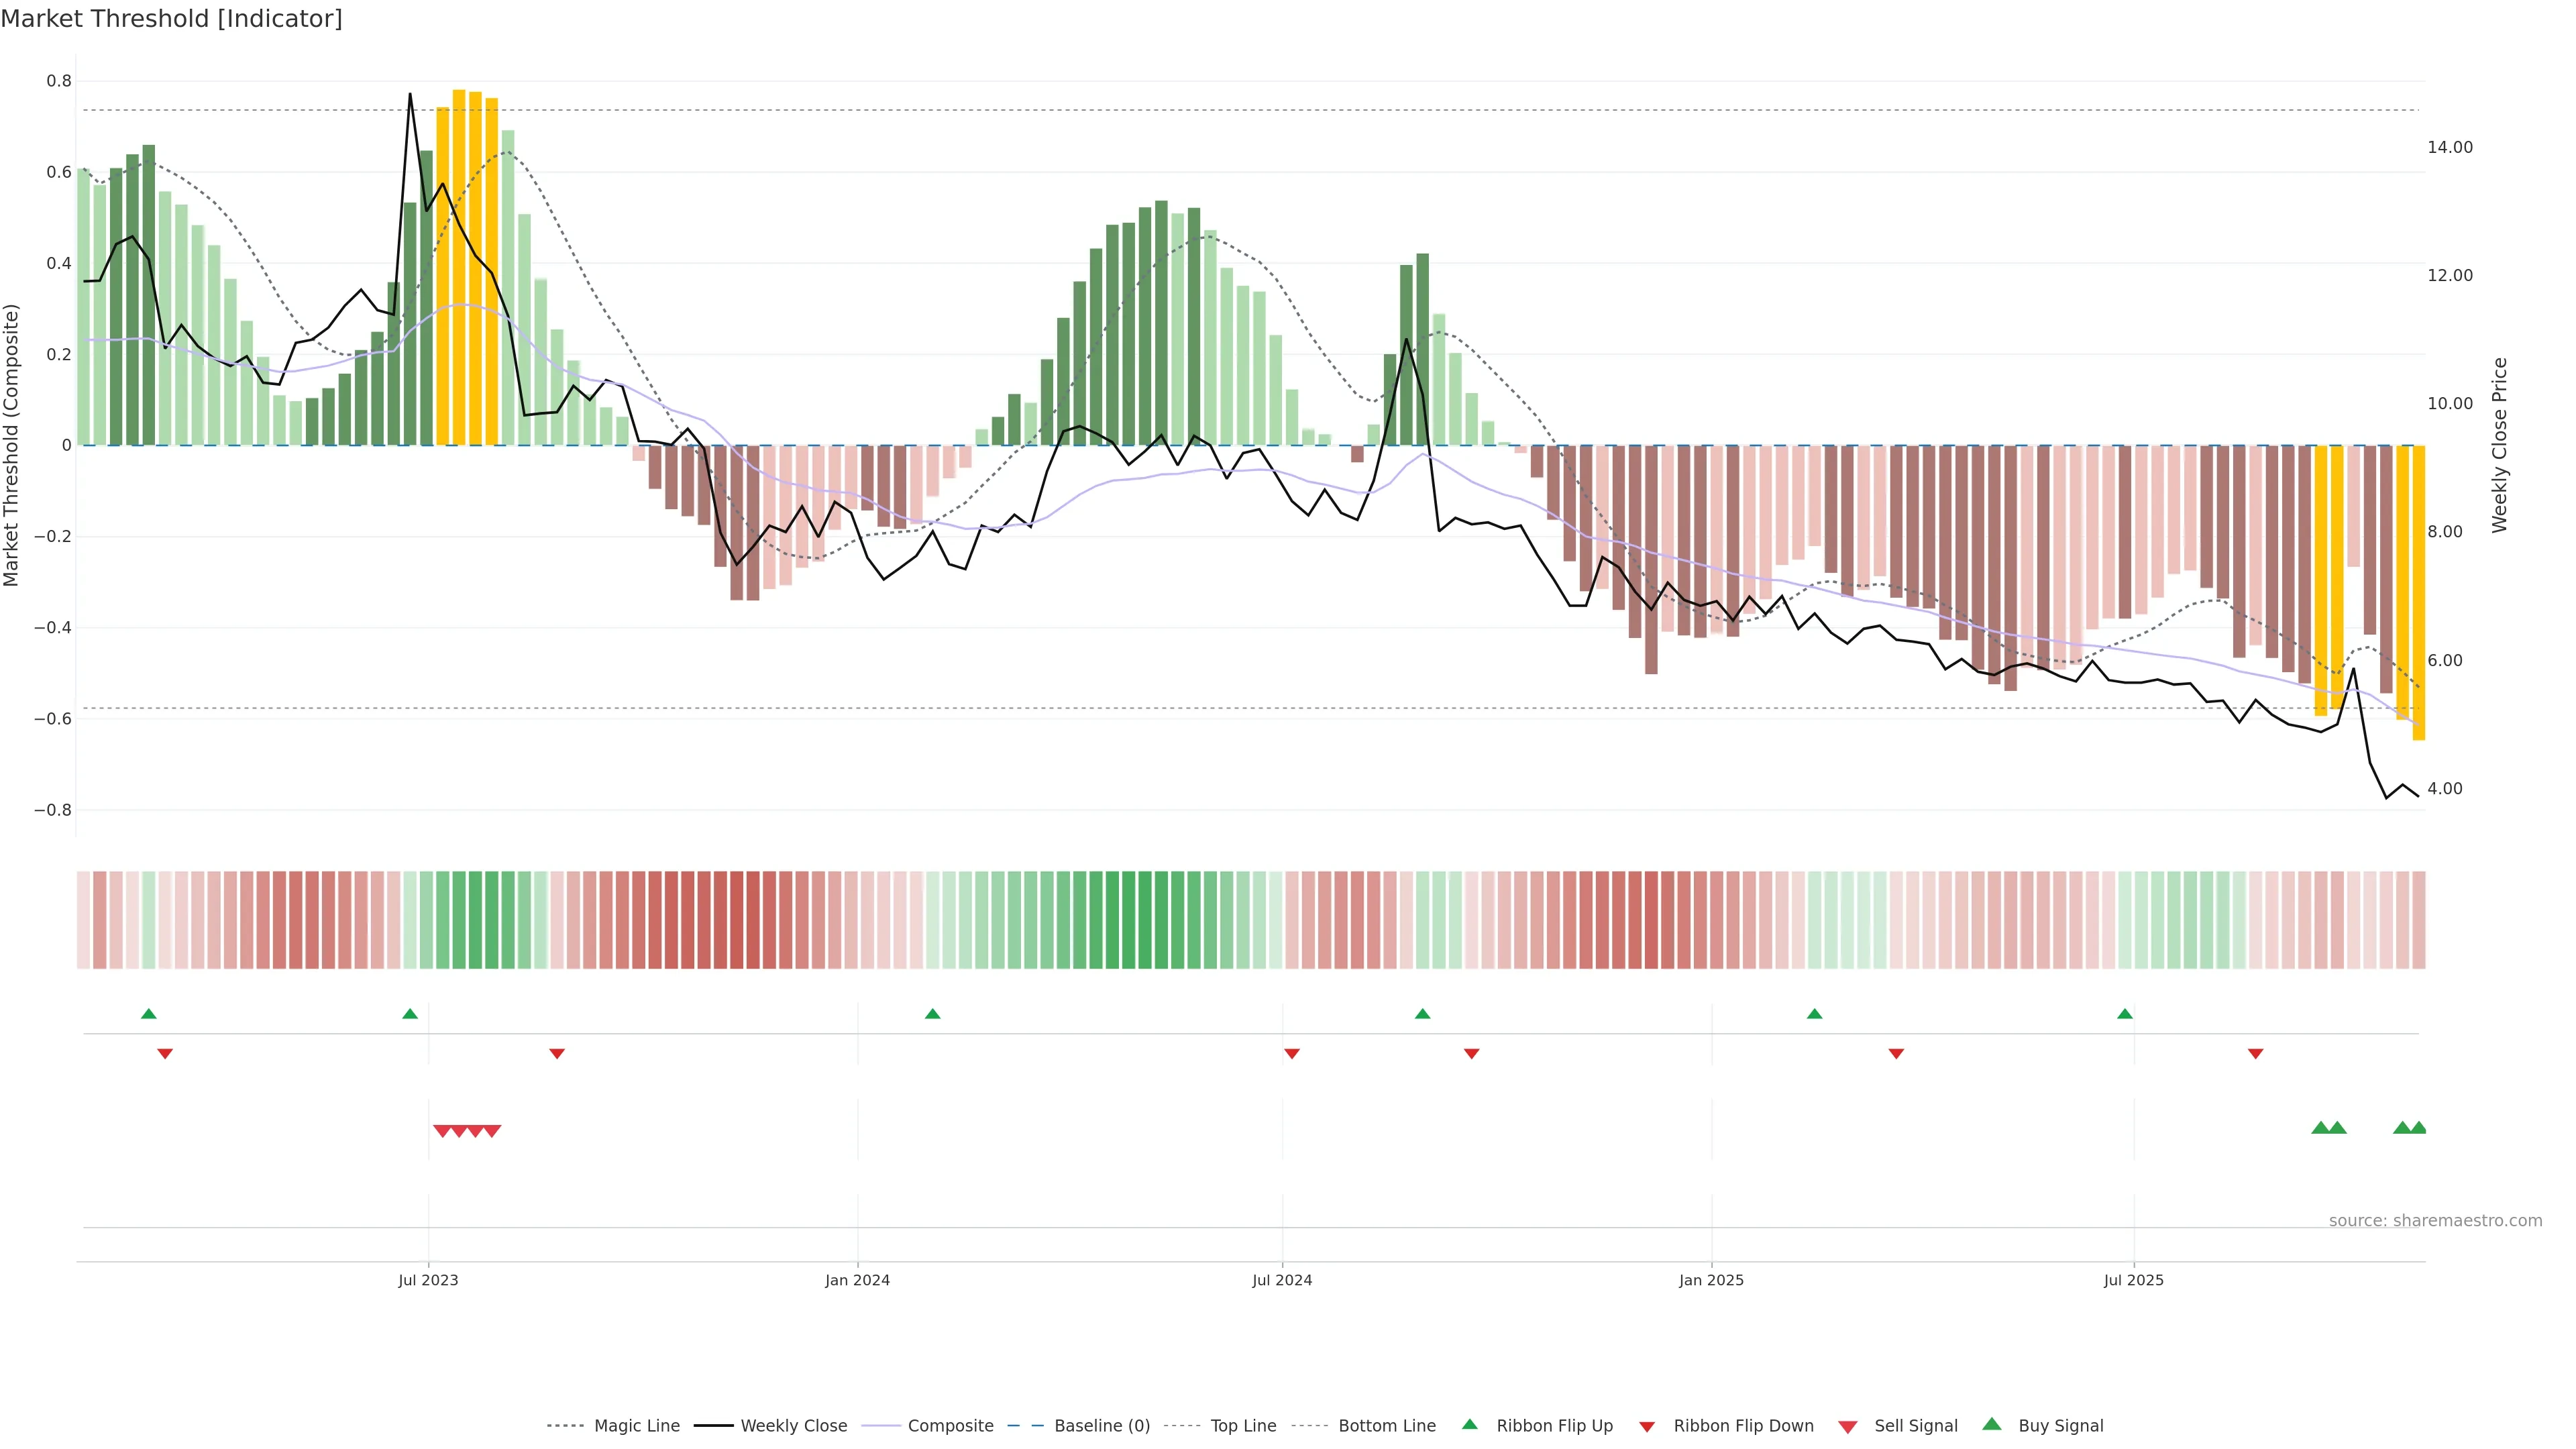Click the Buy Signal legend icon
Image resolution: width=2576 pixels, height=1449 pixels.
[1991, 1425]
